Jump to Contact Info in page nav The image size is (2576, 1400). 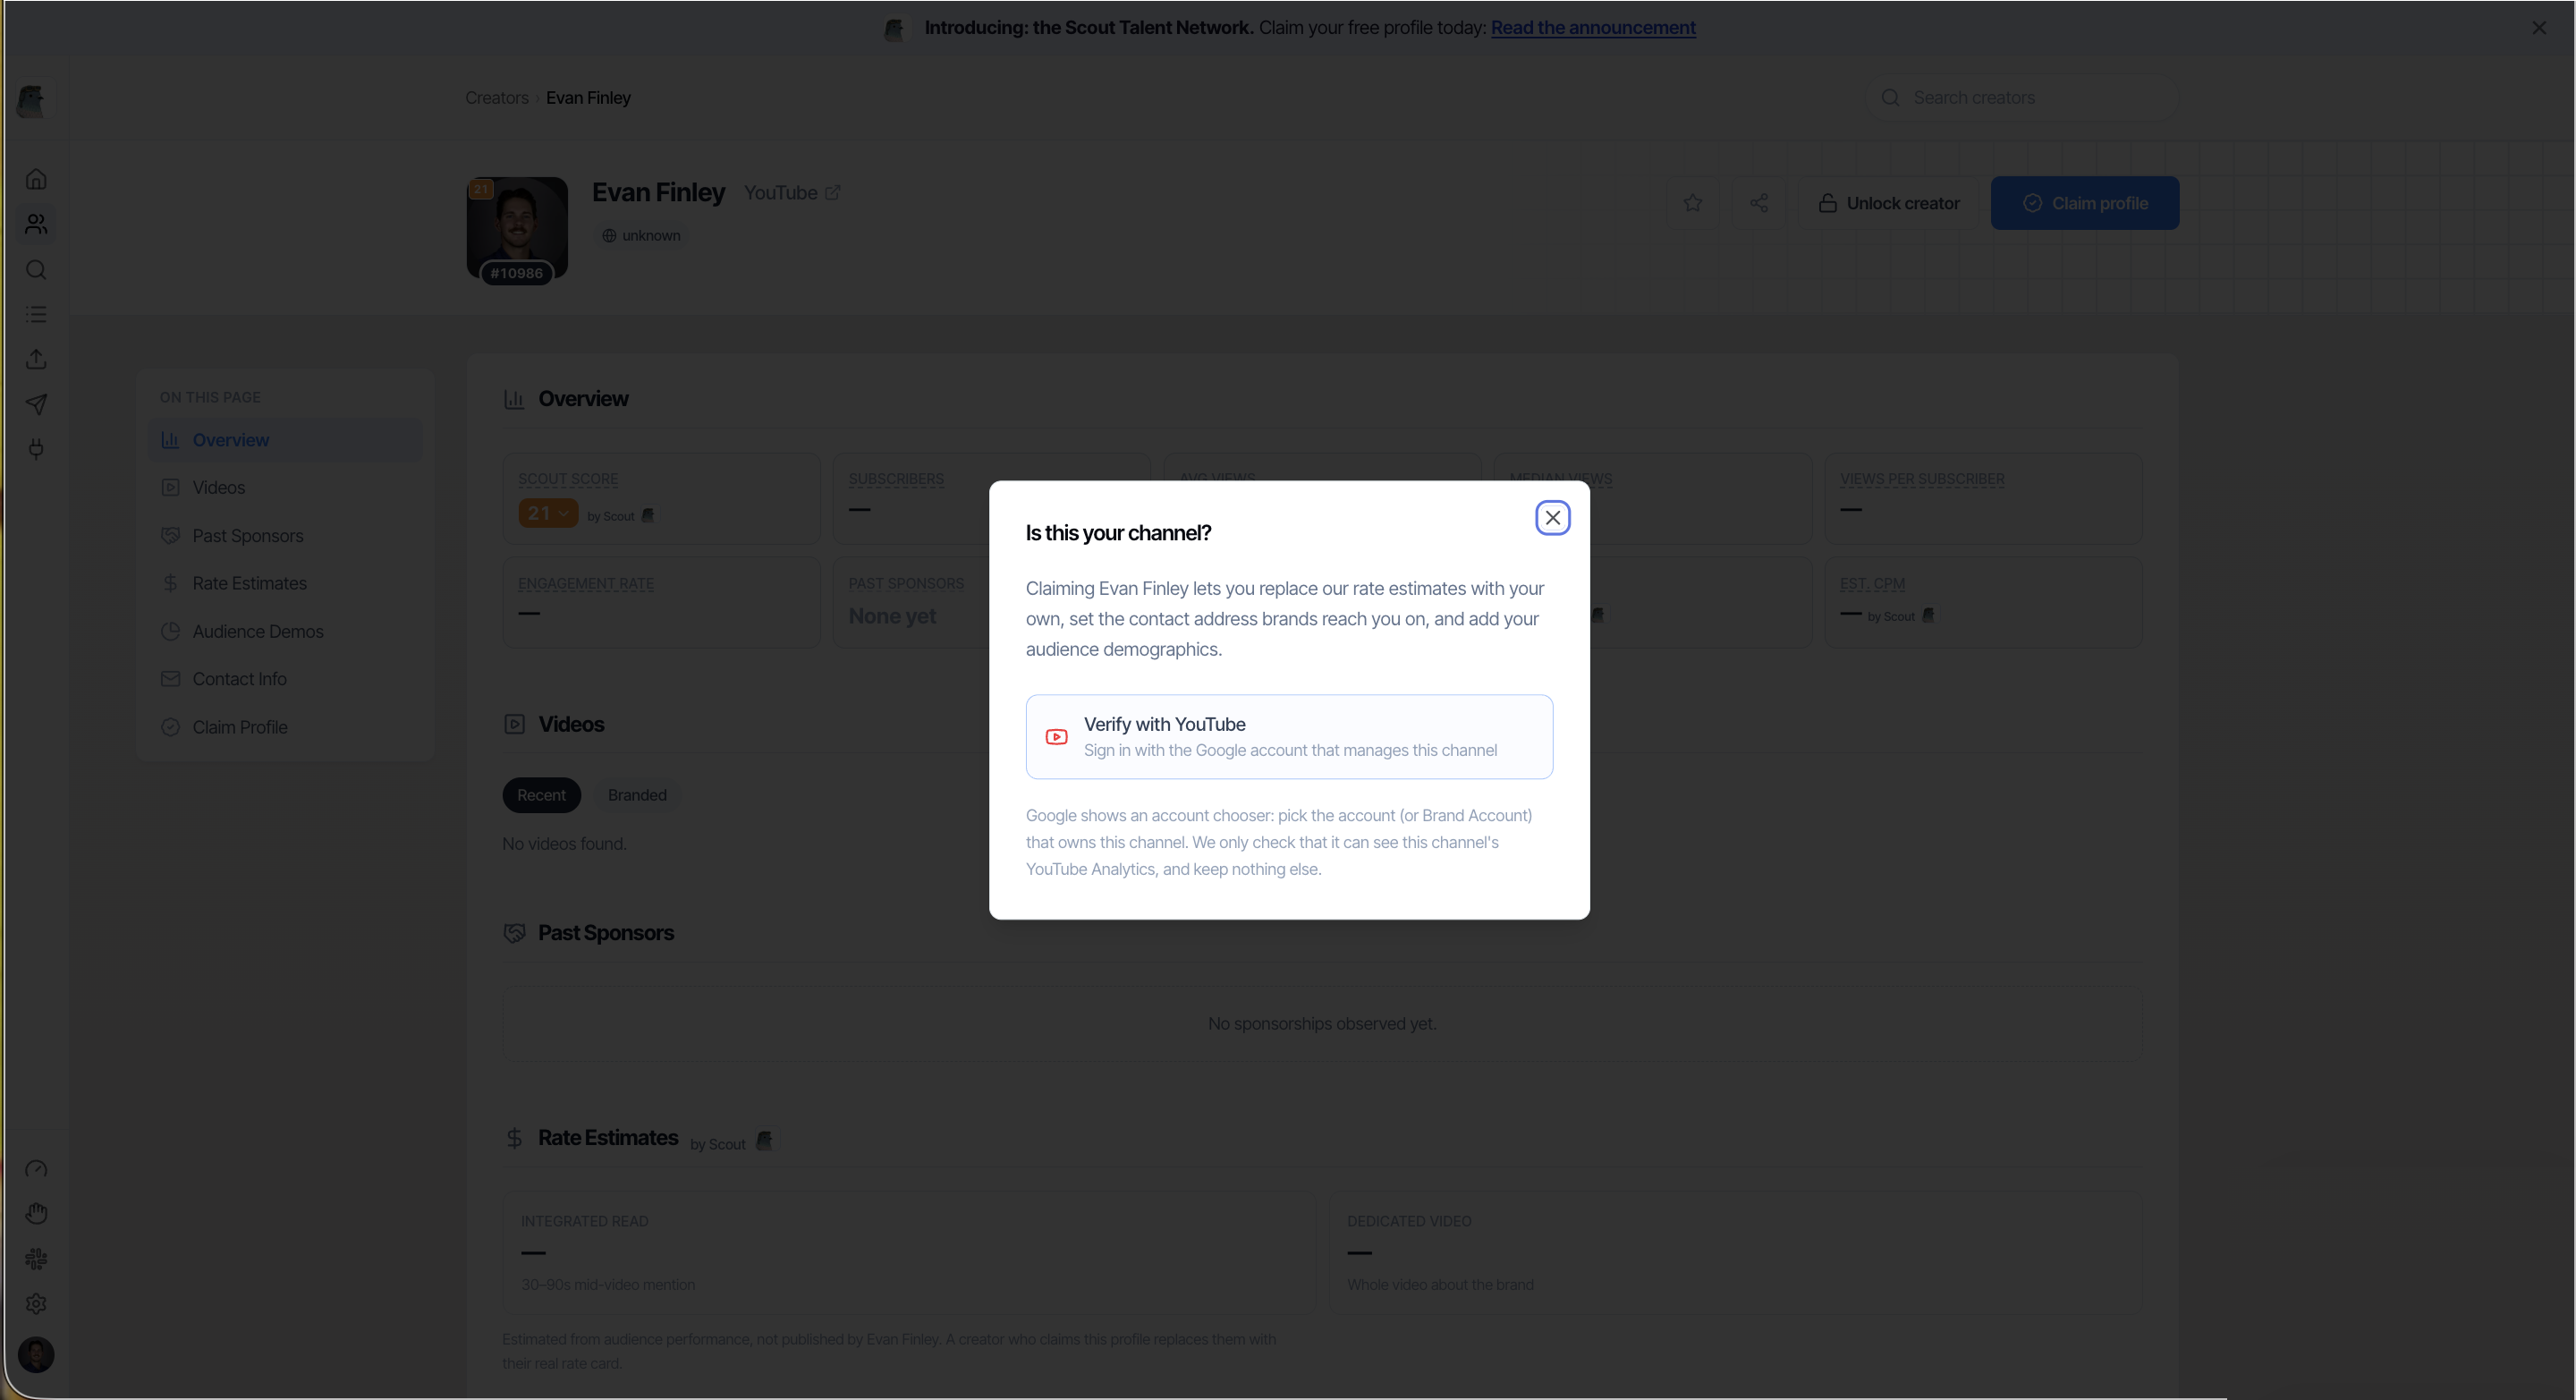[286, 679]
